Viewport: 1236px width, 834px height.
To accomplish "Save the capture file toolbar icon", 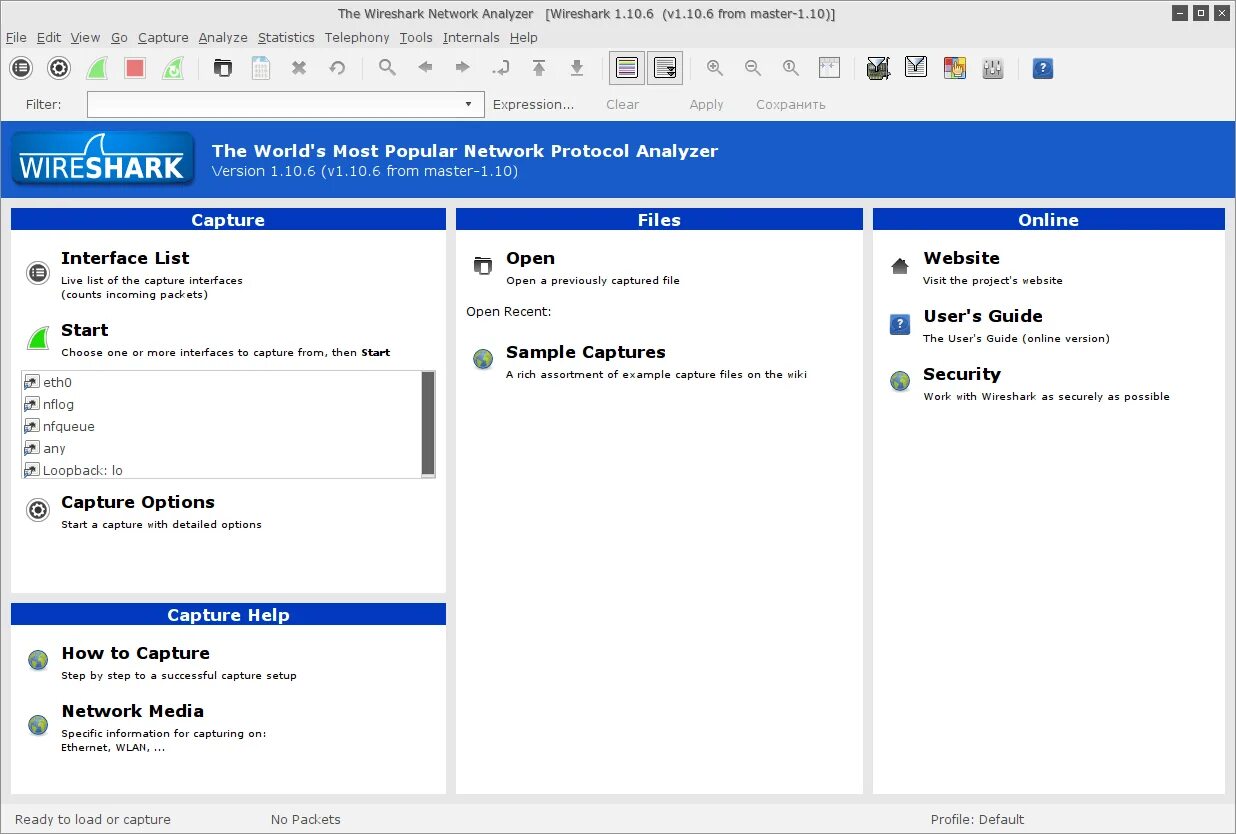I will [261, 68].
